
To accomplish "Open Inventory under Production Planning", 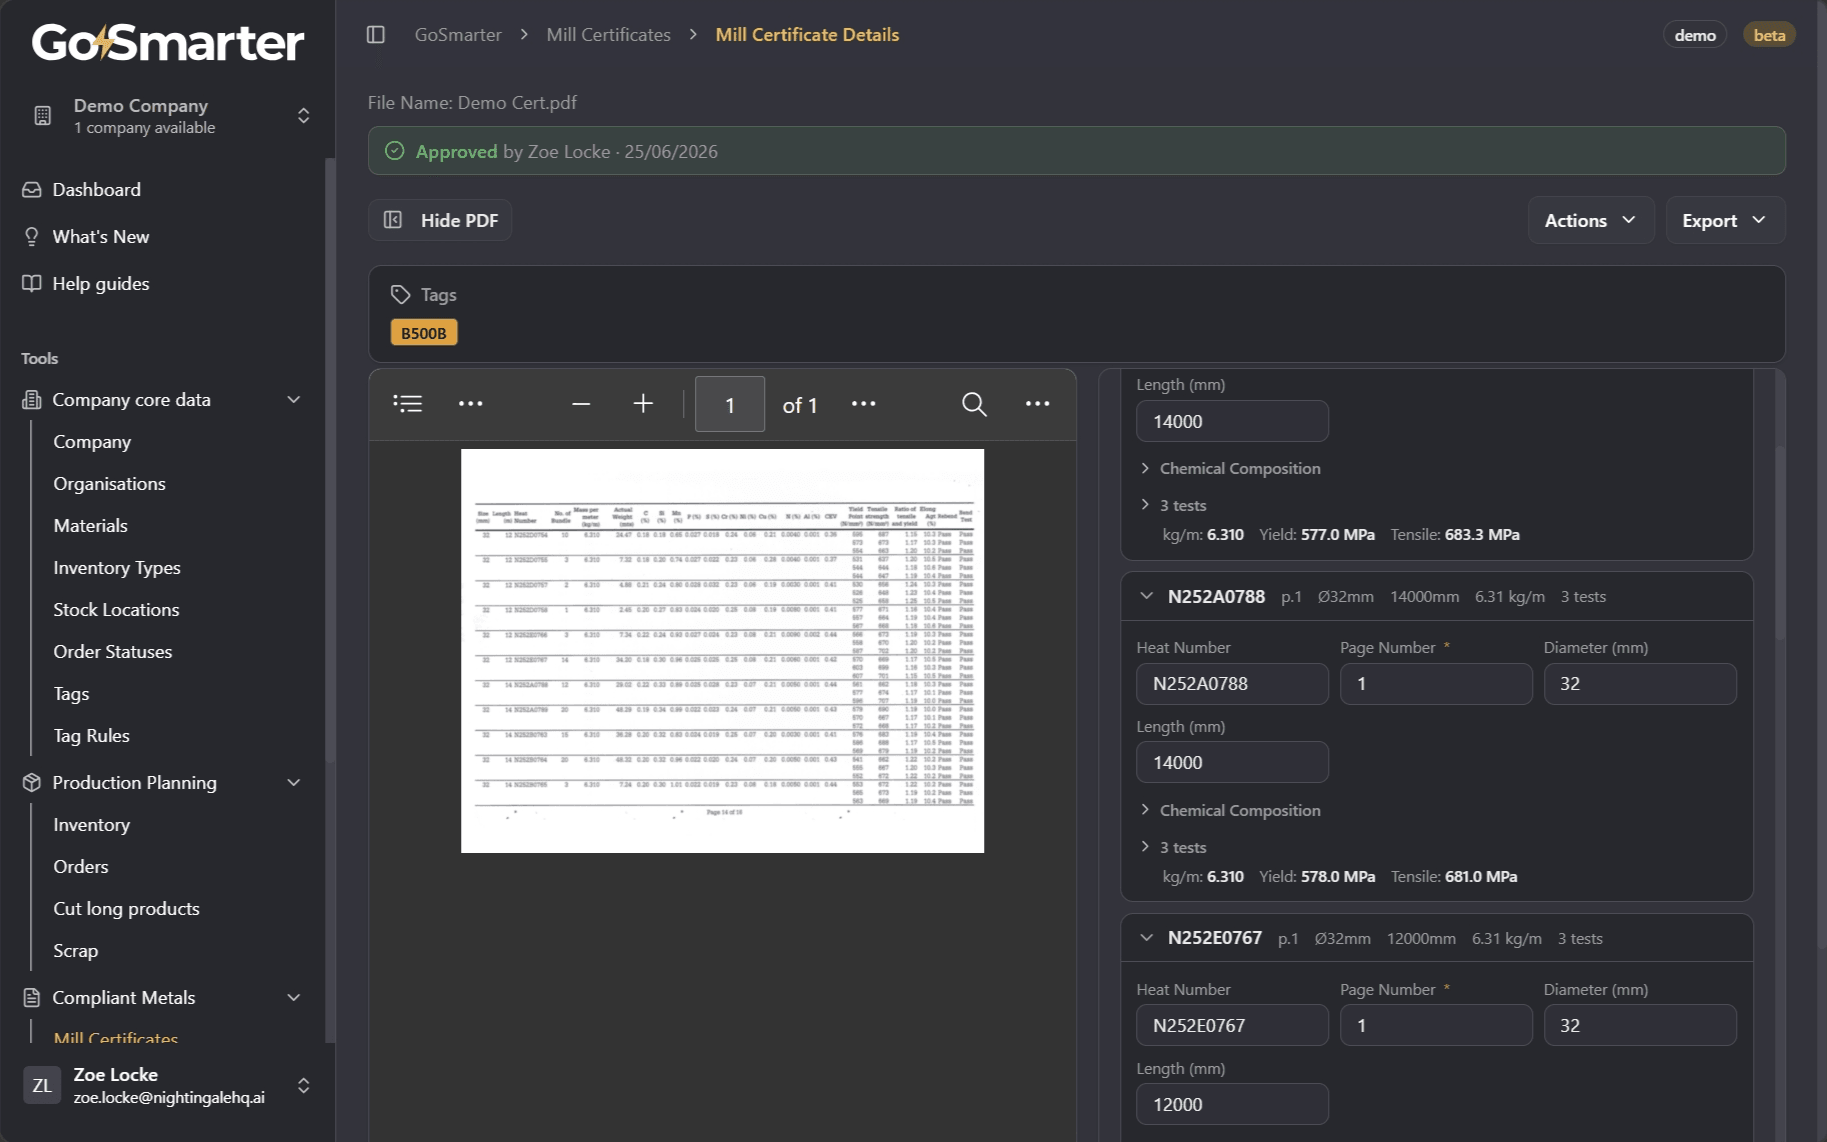I will pos(91,825).
